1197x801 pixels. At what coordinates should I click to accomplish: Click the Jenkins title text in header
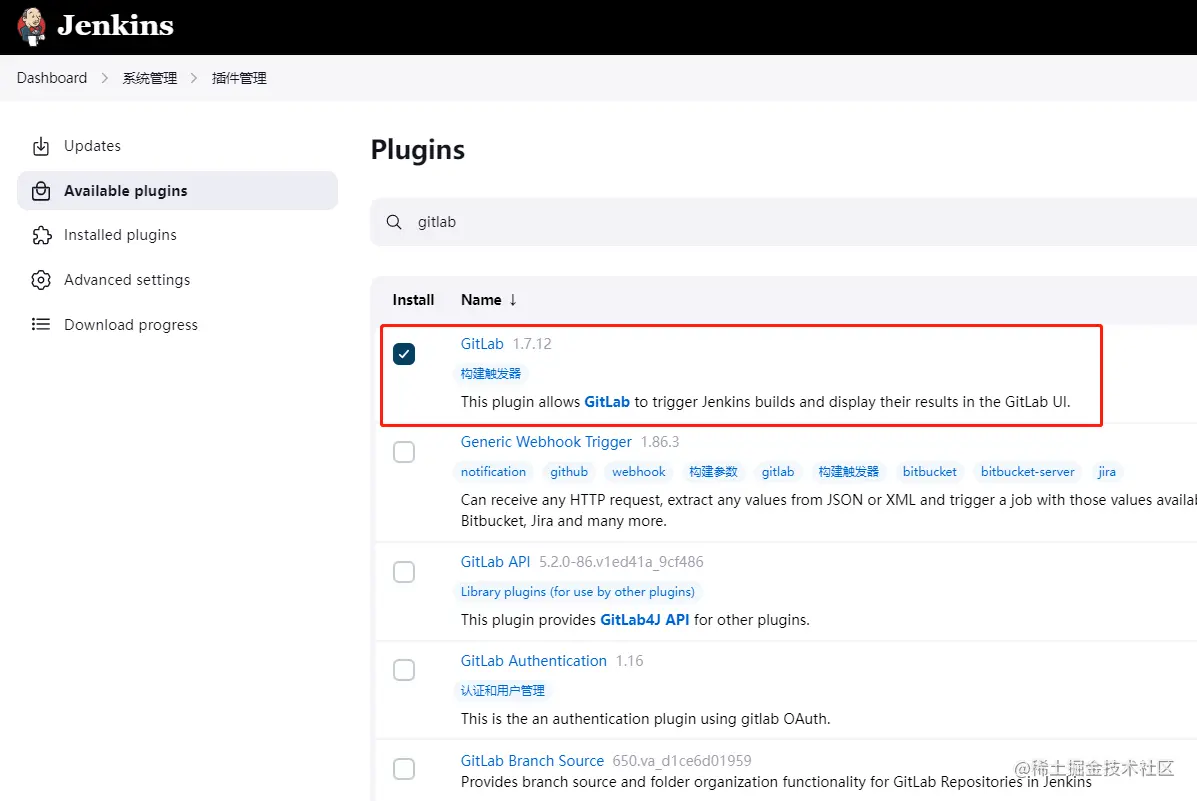pos(115,25)
